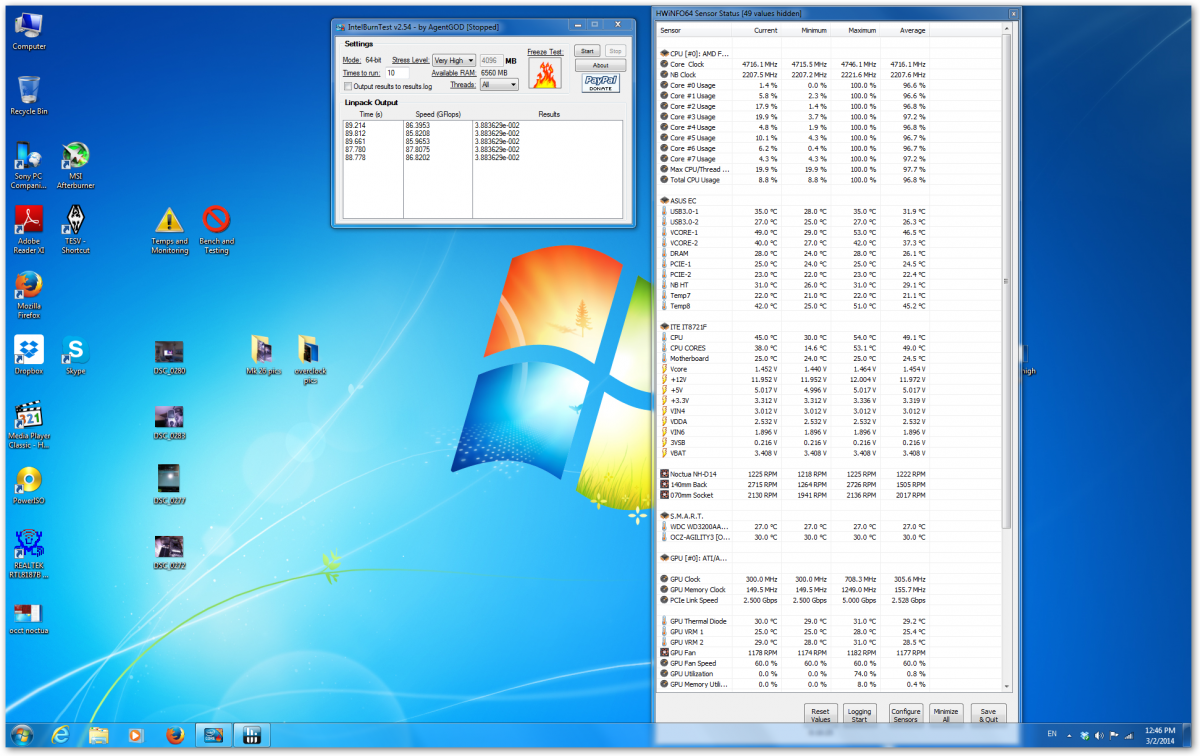Click the Save & Quit button in HWiNFO64
Viewport: 1200px width, 756px height.
[x=989, y=715]
